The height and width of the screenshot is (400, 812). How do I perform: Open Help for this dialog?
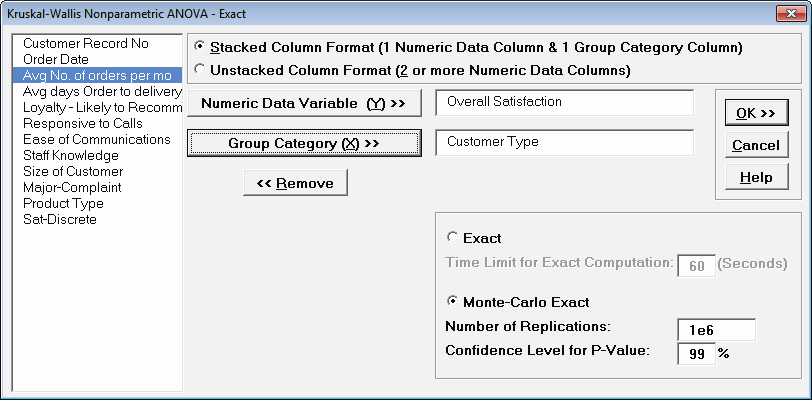pyautogui.click(x=755, y=177)
